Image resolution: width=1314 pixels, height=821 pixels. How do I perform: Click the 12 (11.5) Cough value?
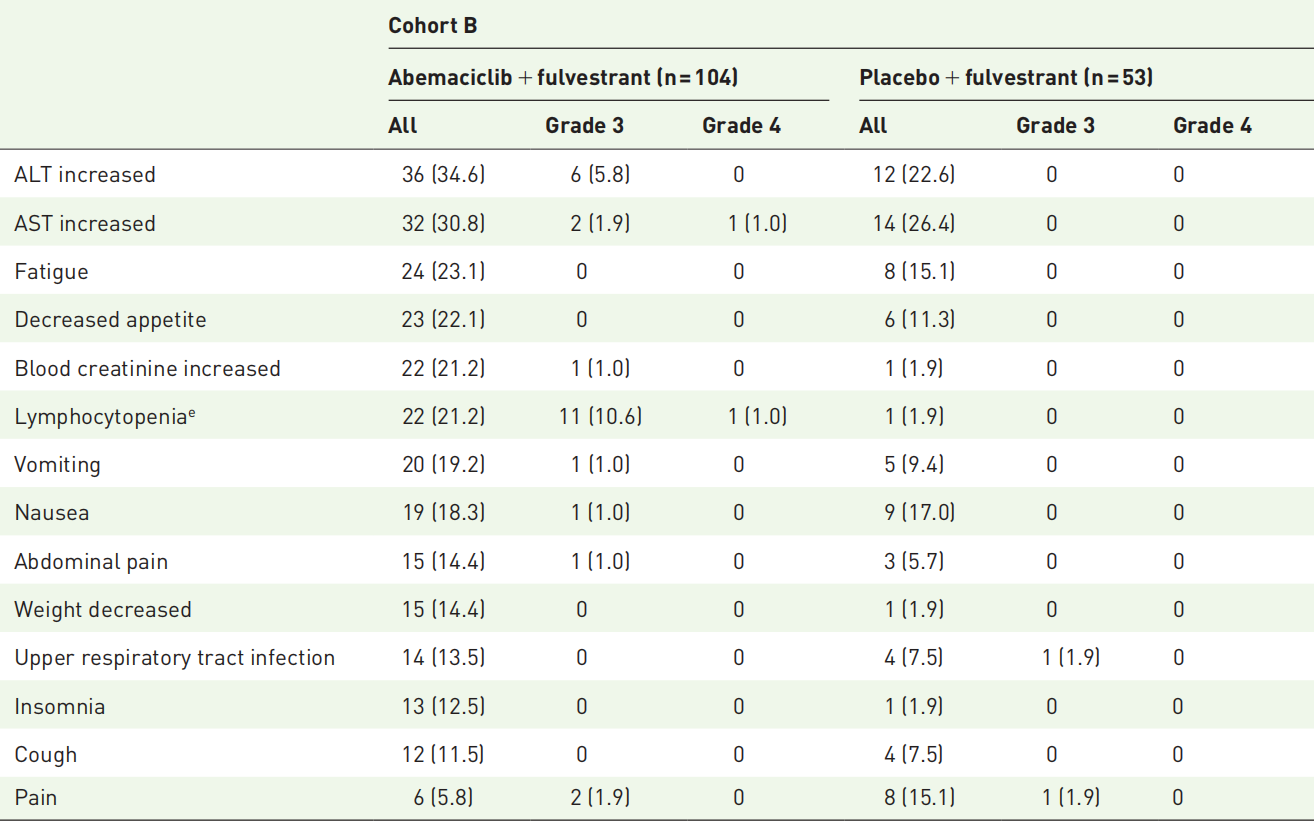click(x=443, y=755)
